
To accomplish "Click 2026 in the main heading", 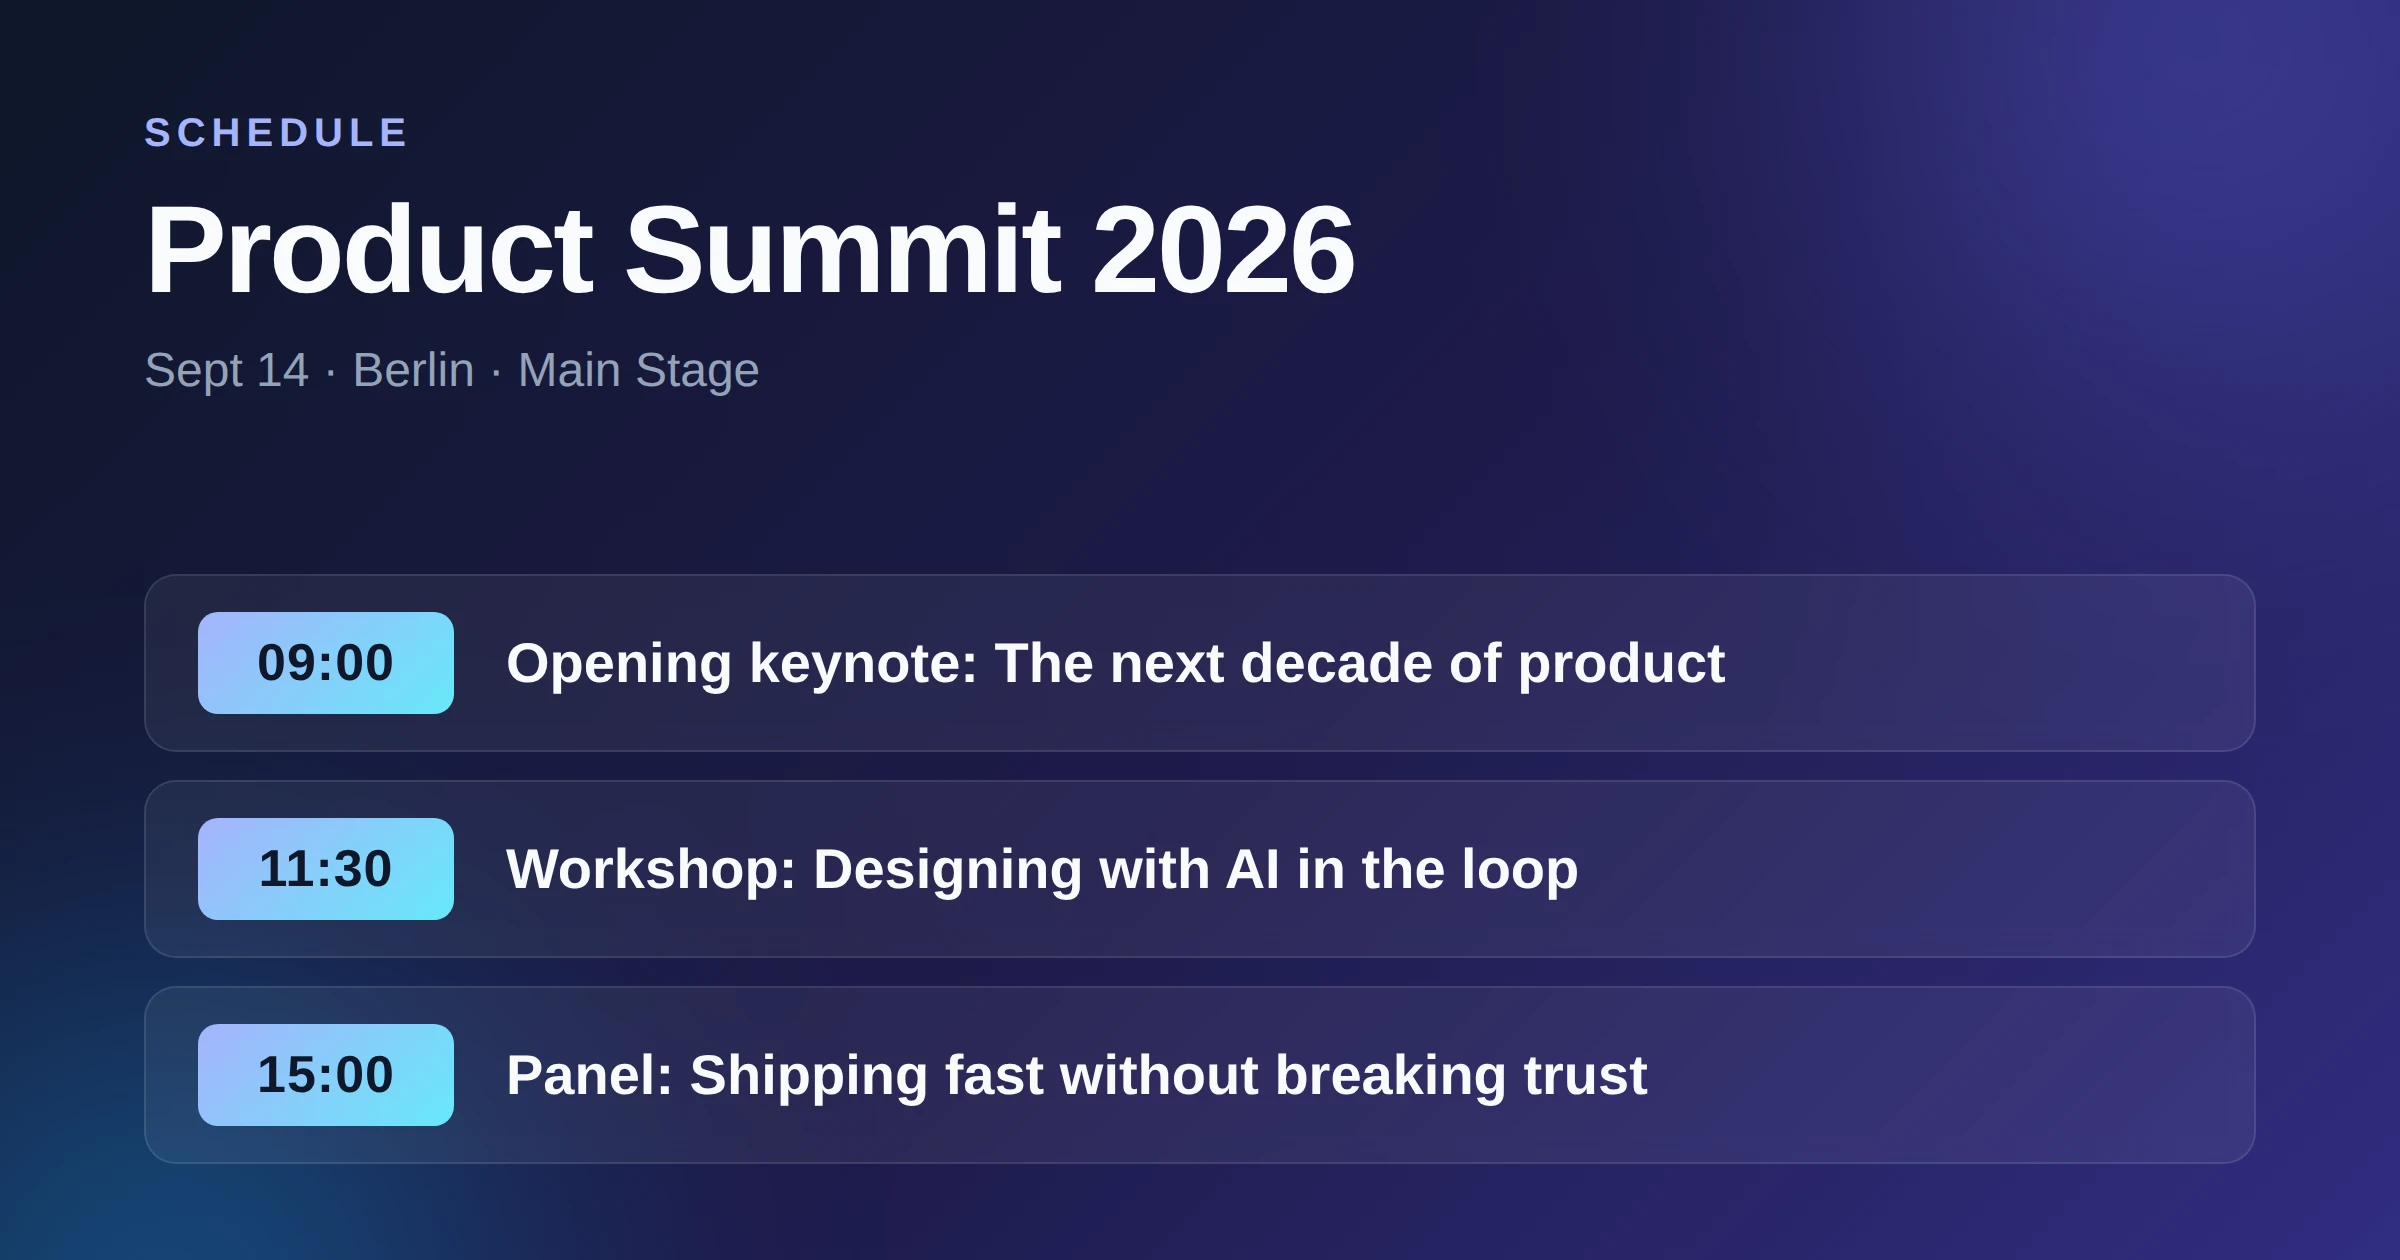I will [x=1224, y=250].
